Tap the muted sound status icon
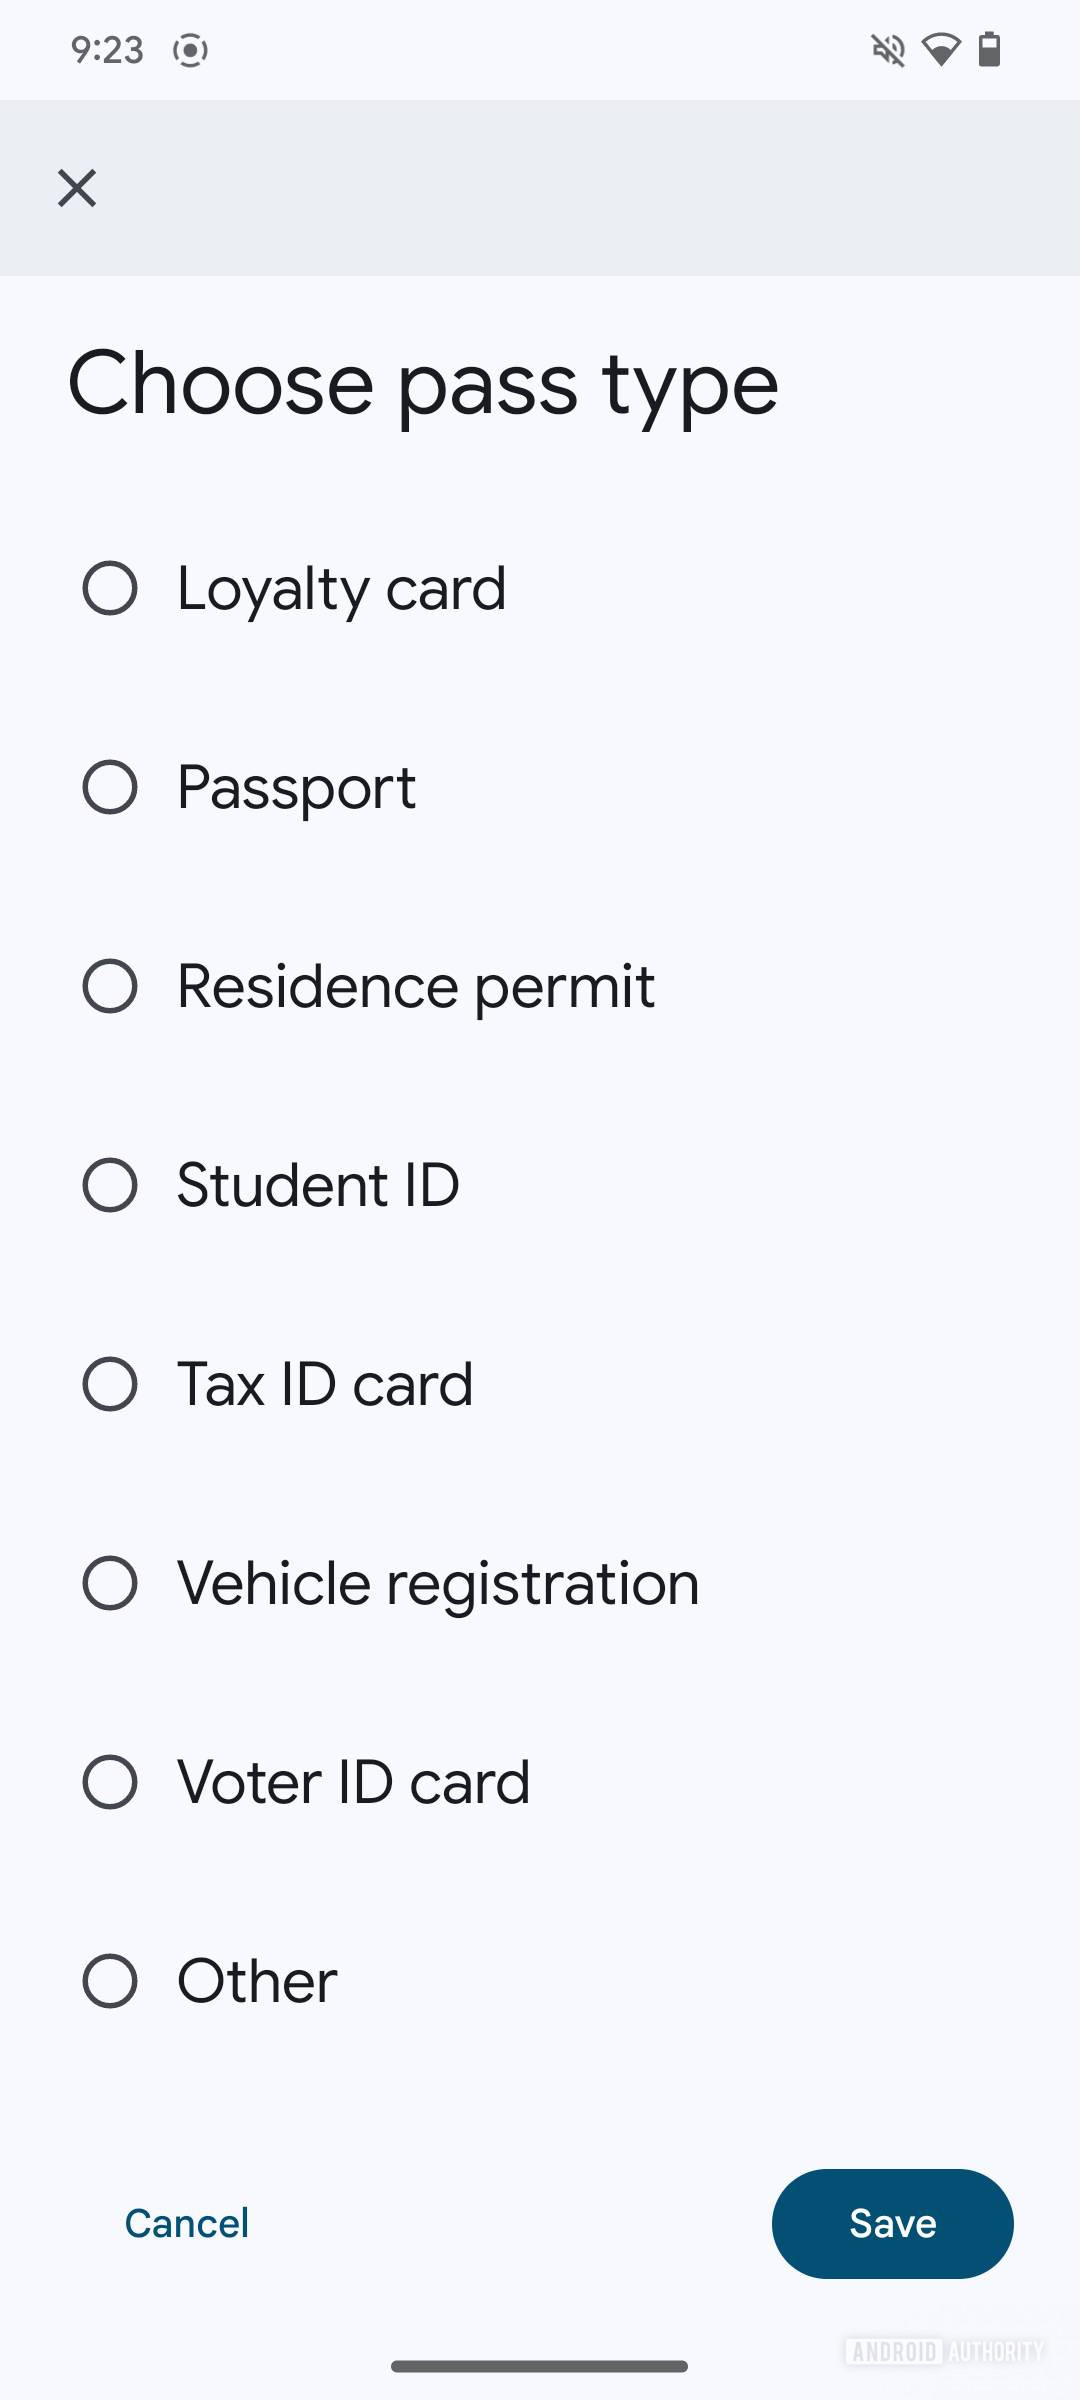The height and width of the screenshot is (2400, 1080). click(x=888, y=49)
